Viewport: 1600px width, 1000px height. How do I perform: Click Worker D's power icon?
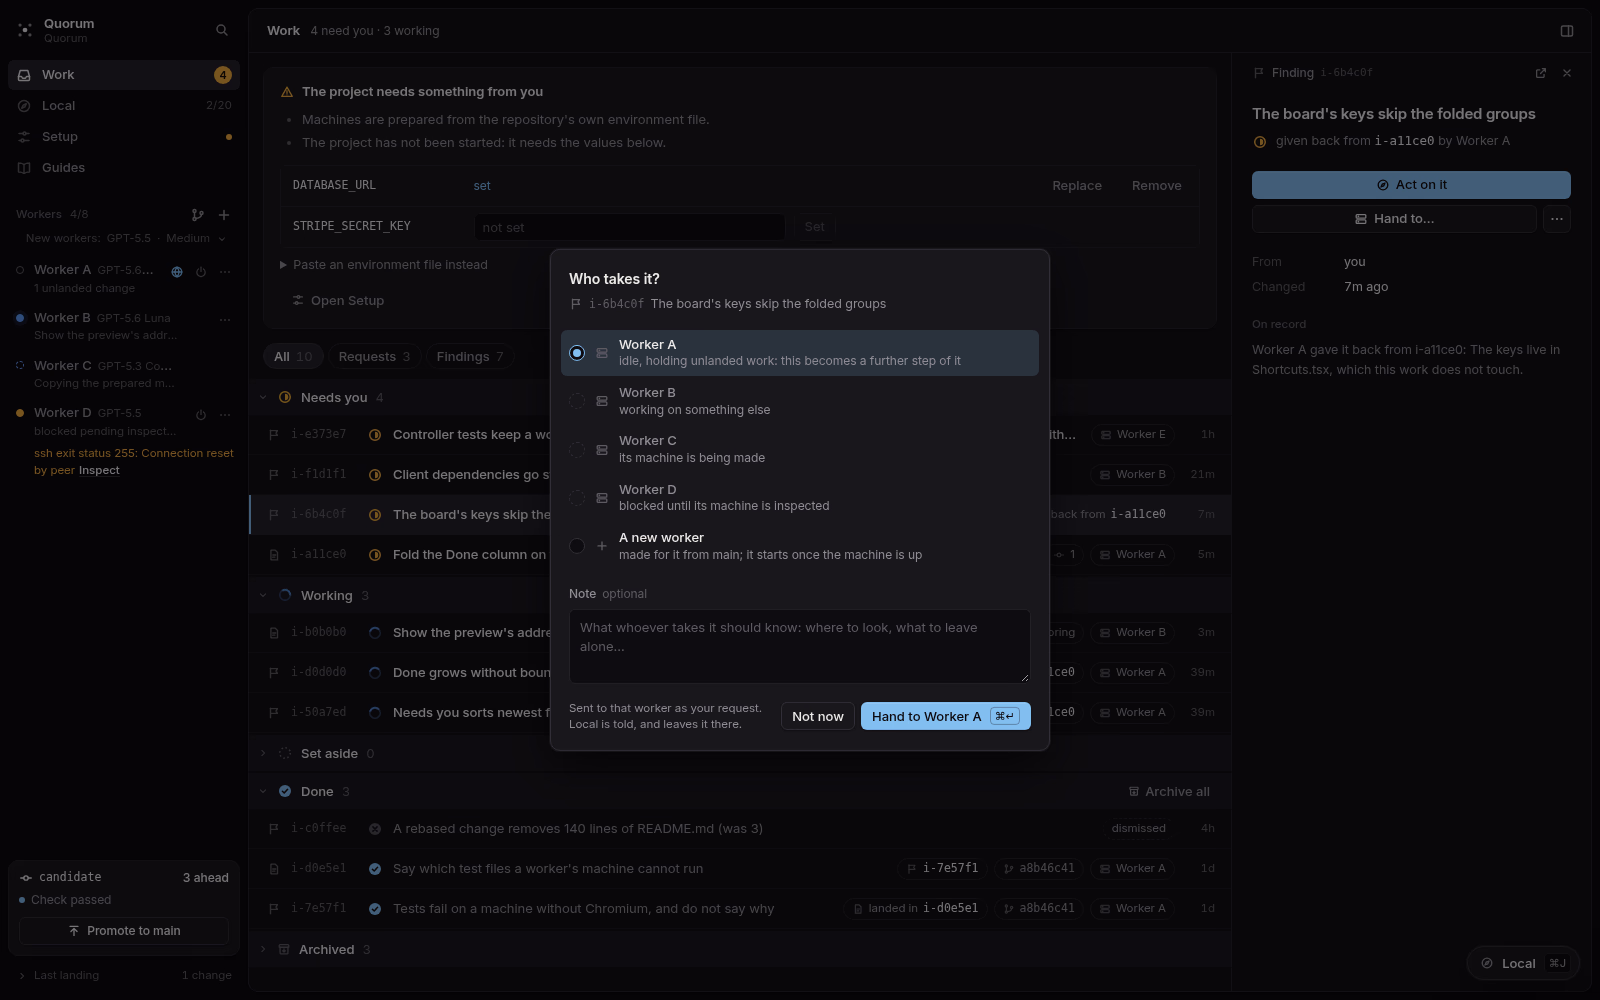(201, 415)
